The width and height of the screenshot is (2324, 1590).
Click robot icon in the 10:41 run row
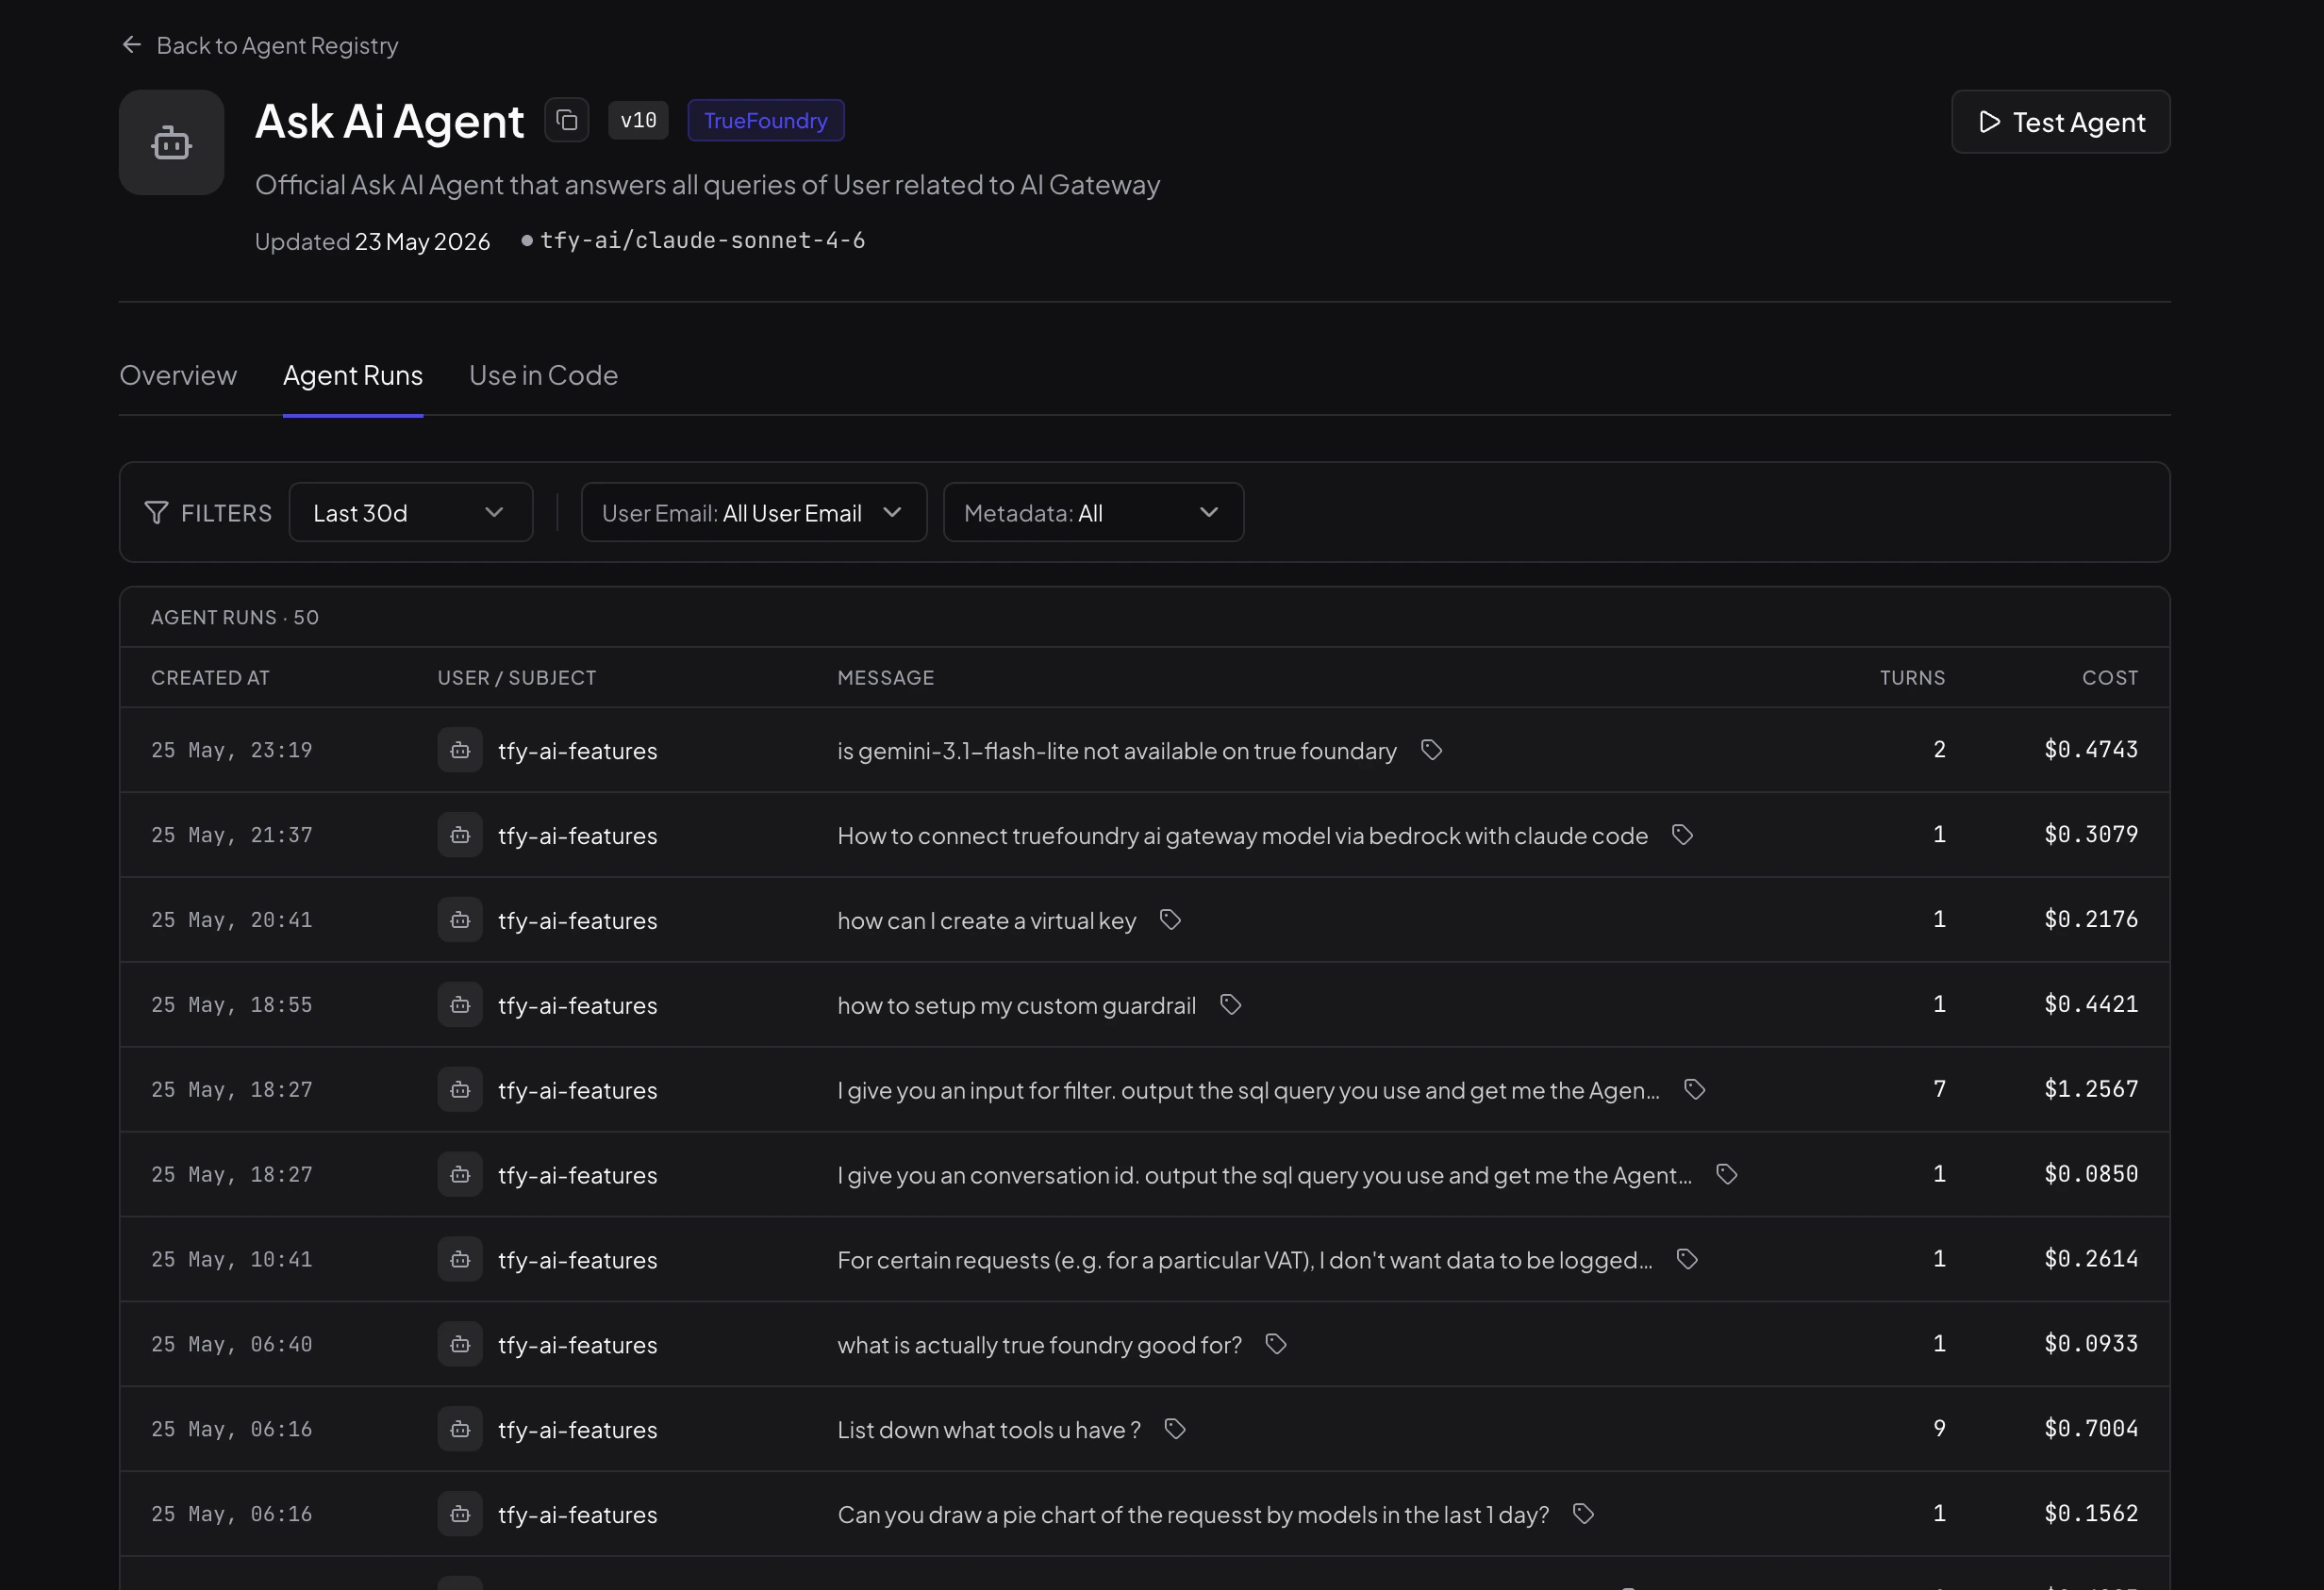pyautogui.click(x=460, y=1260)
